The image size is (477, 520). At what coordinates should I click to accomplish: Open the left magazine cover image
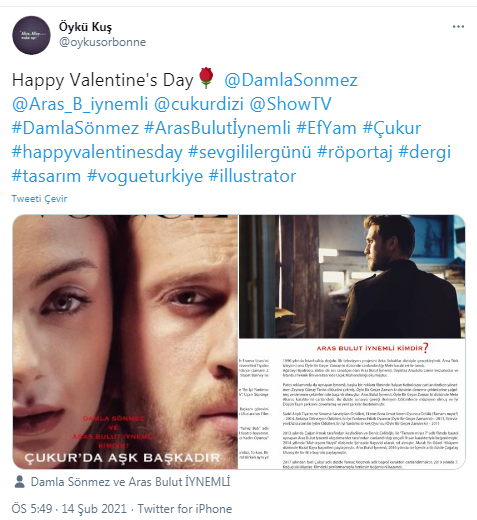(125, 342)
